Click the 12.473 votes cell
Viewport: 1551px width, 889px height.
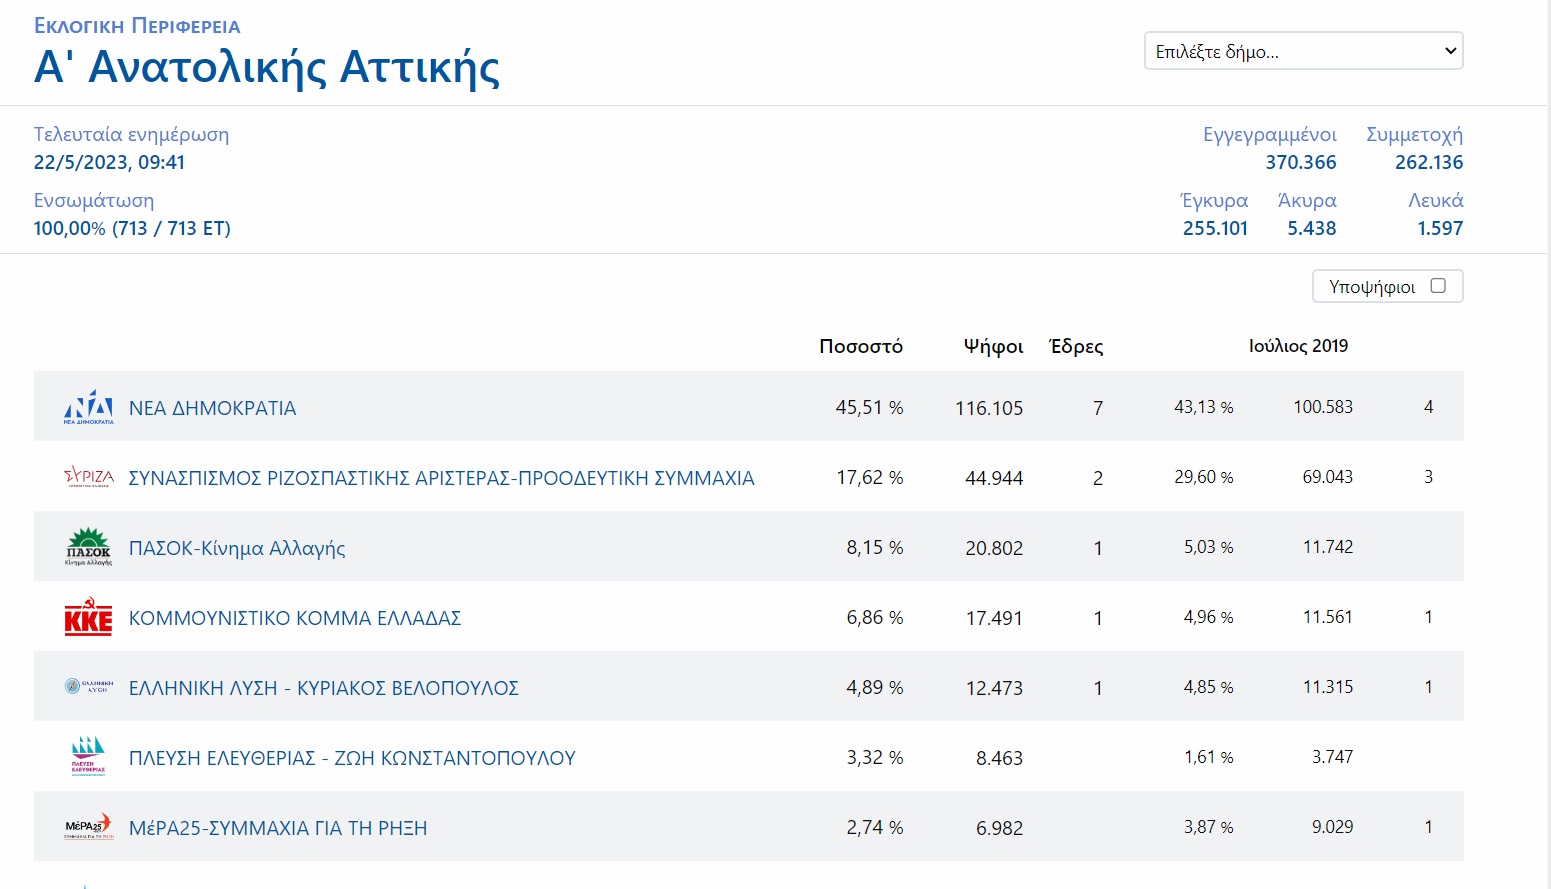point(994,688)
